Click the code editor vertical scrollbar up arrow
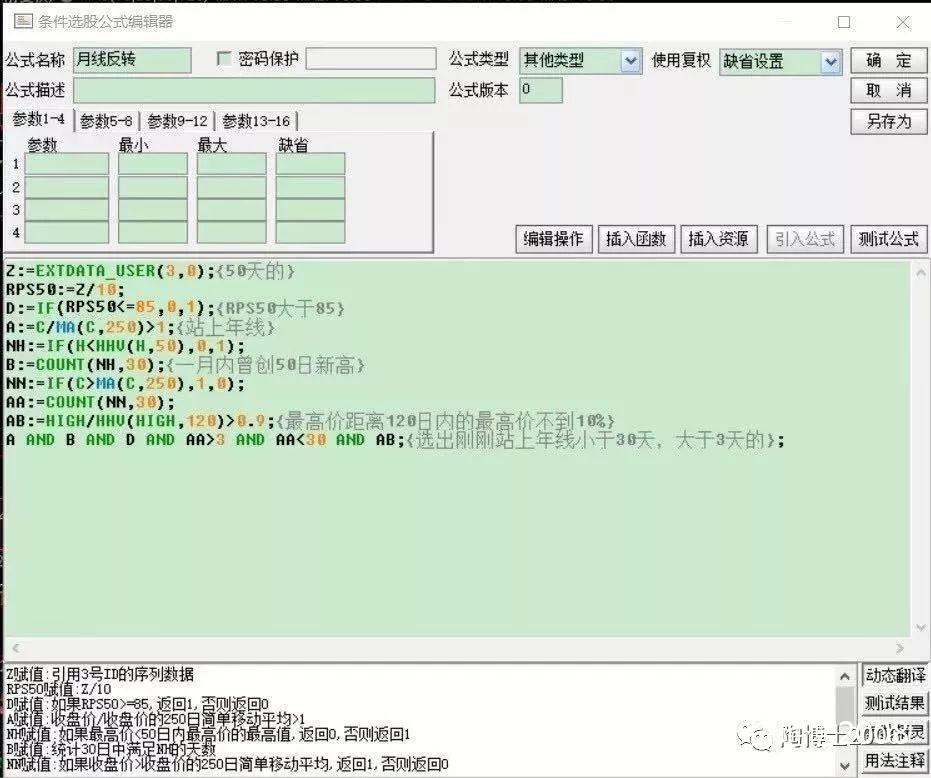 click(x=920, y=273)
